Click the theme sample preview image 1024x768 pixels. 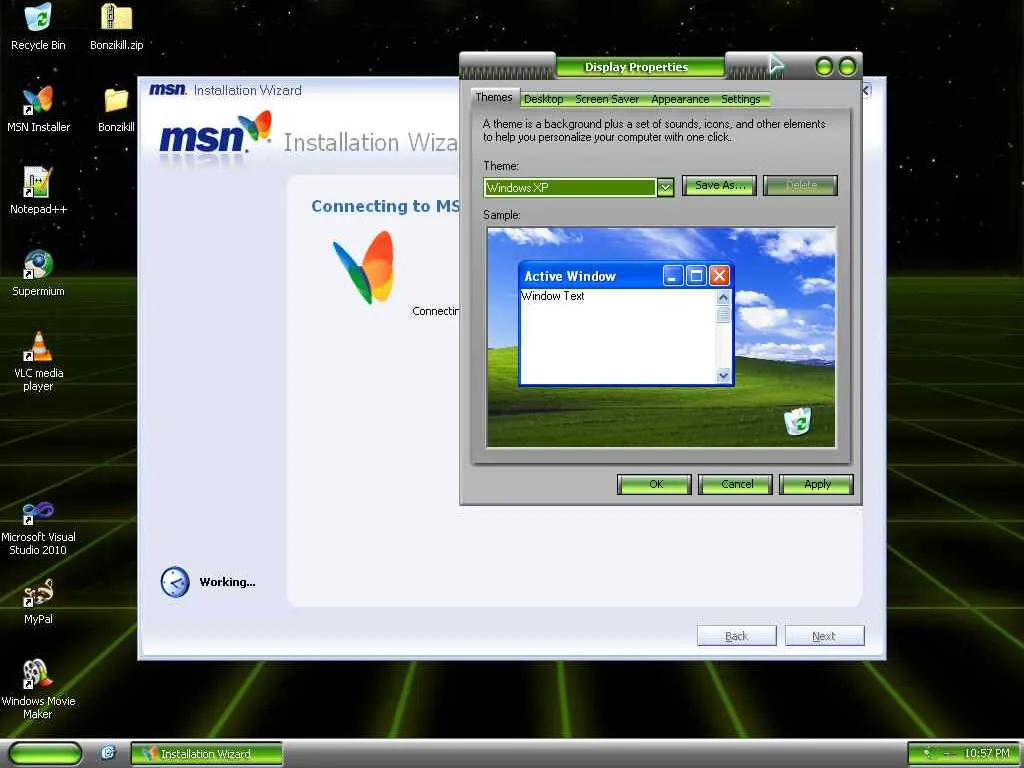click(661, 337)
